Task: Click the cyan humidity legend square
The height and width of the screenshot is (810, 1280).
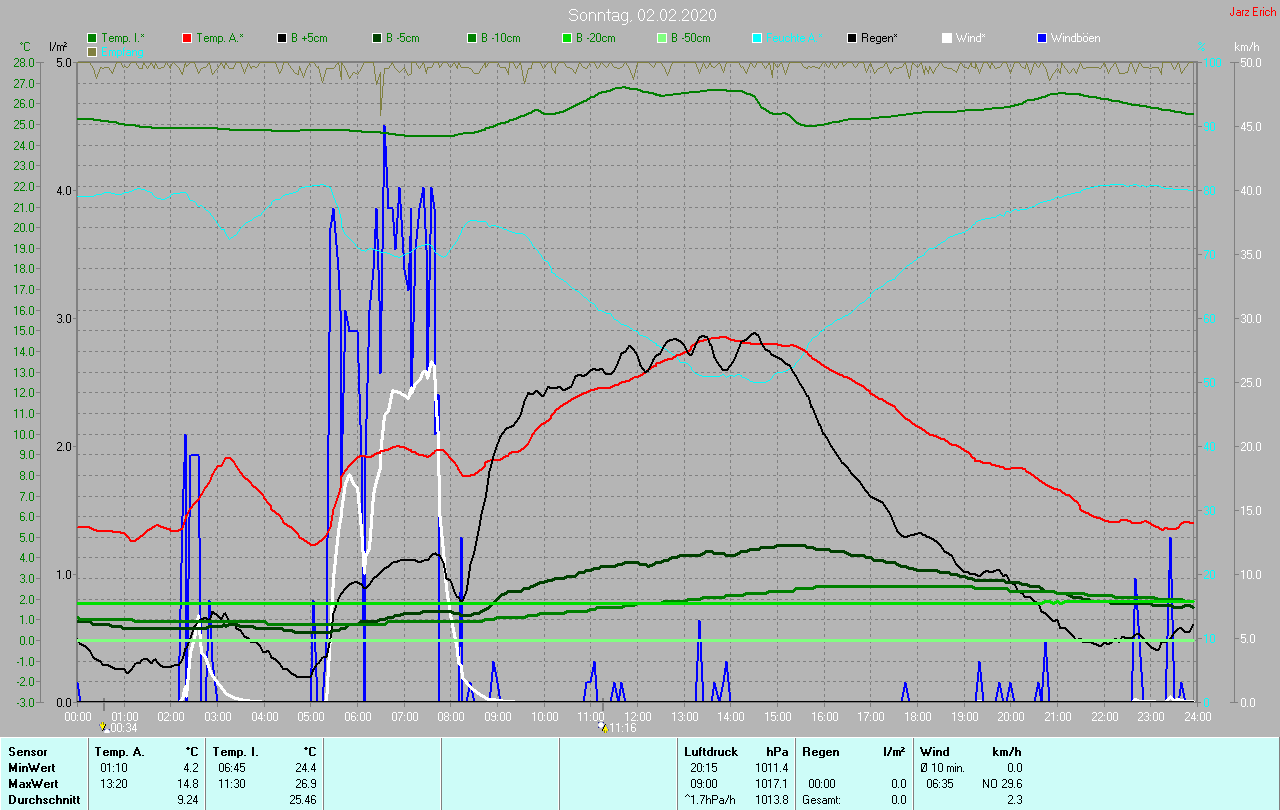Action: click(757, 38)
